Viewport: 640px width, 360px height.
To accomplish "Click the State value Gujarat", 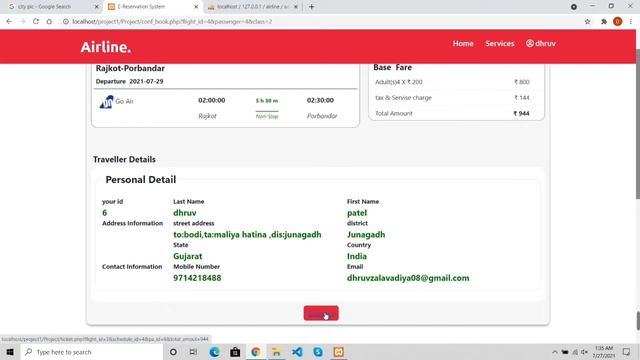I will (x=187, y=256).
